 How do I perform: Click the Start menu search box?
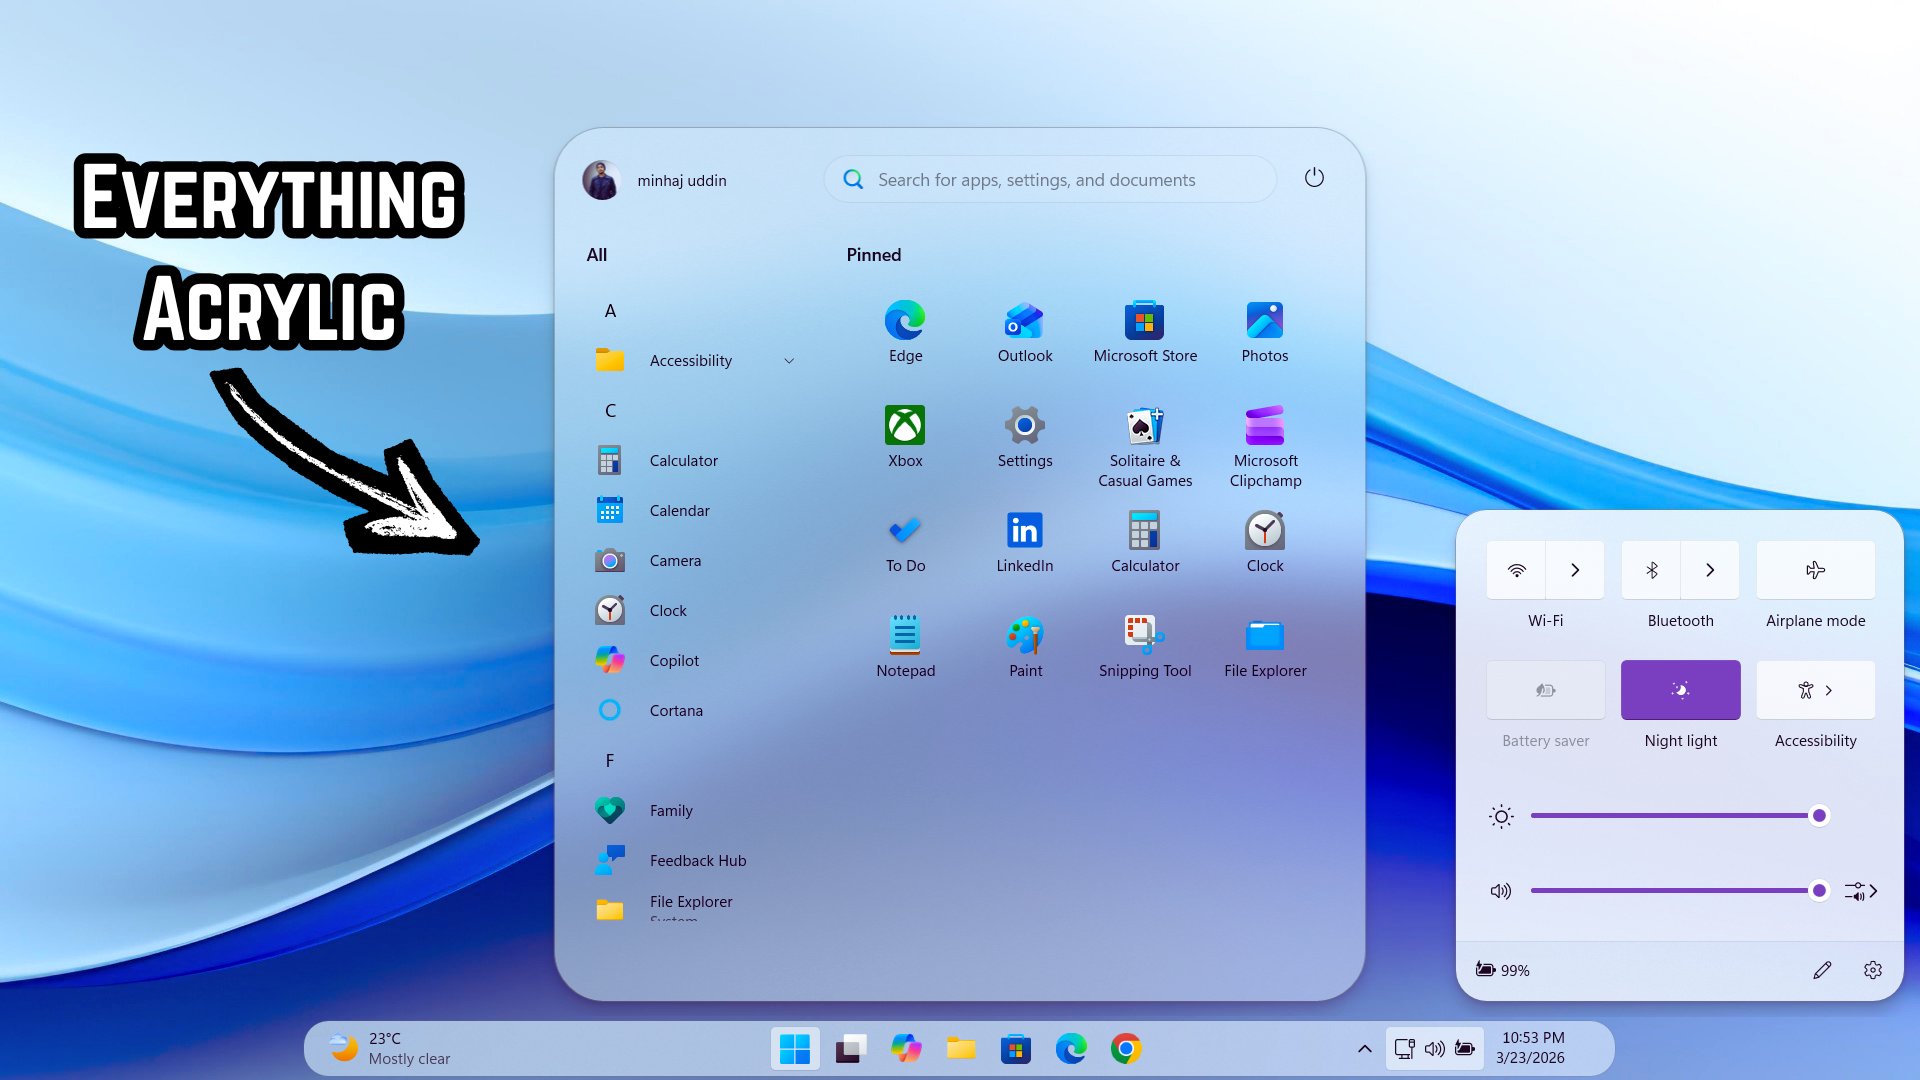coord(1050,180)
